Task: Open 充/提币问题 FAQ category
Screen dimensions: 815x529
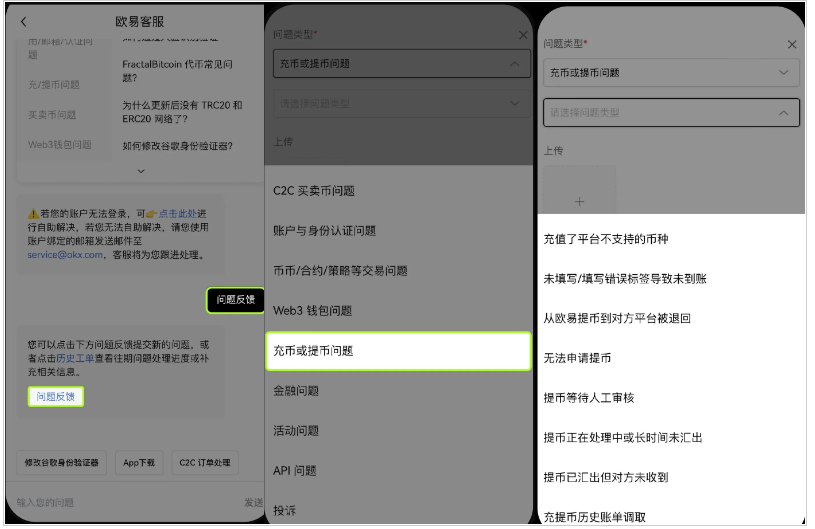Action: click(54, 85)
